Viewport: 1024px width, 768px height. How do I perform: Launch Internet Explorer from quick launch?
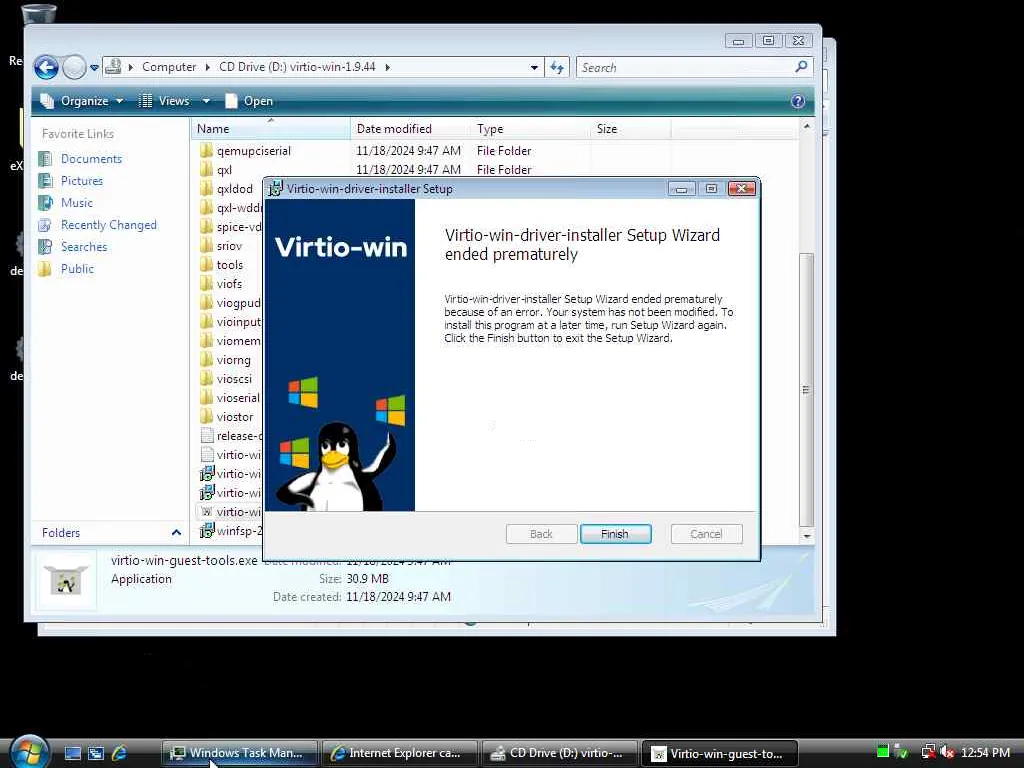tap(119, 753)
